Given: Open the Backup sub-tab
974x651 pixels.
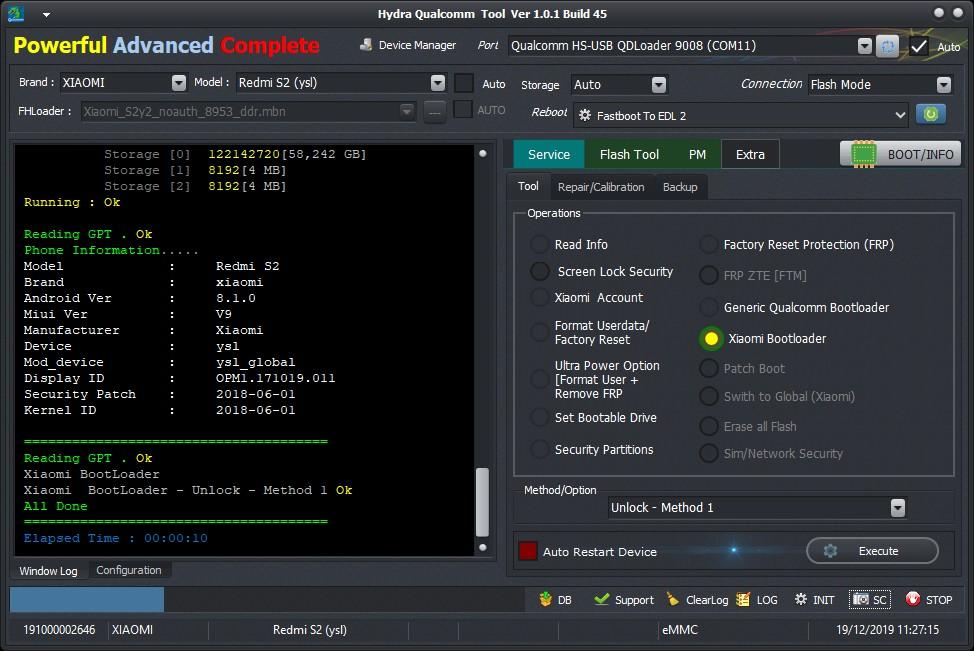Looking at the screenshot, I should [x=680, y=187].
